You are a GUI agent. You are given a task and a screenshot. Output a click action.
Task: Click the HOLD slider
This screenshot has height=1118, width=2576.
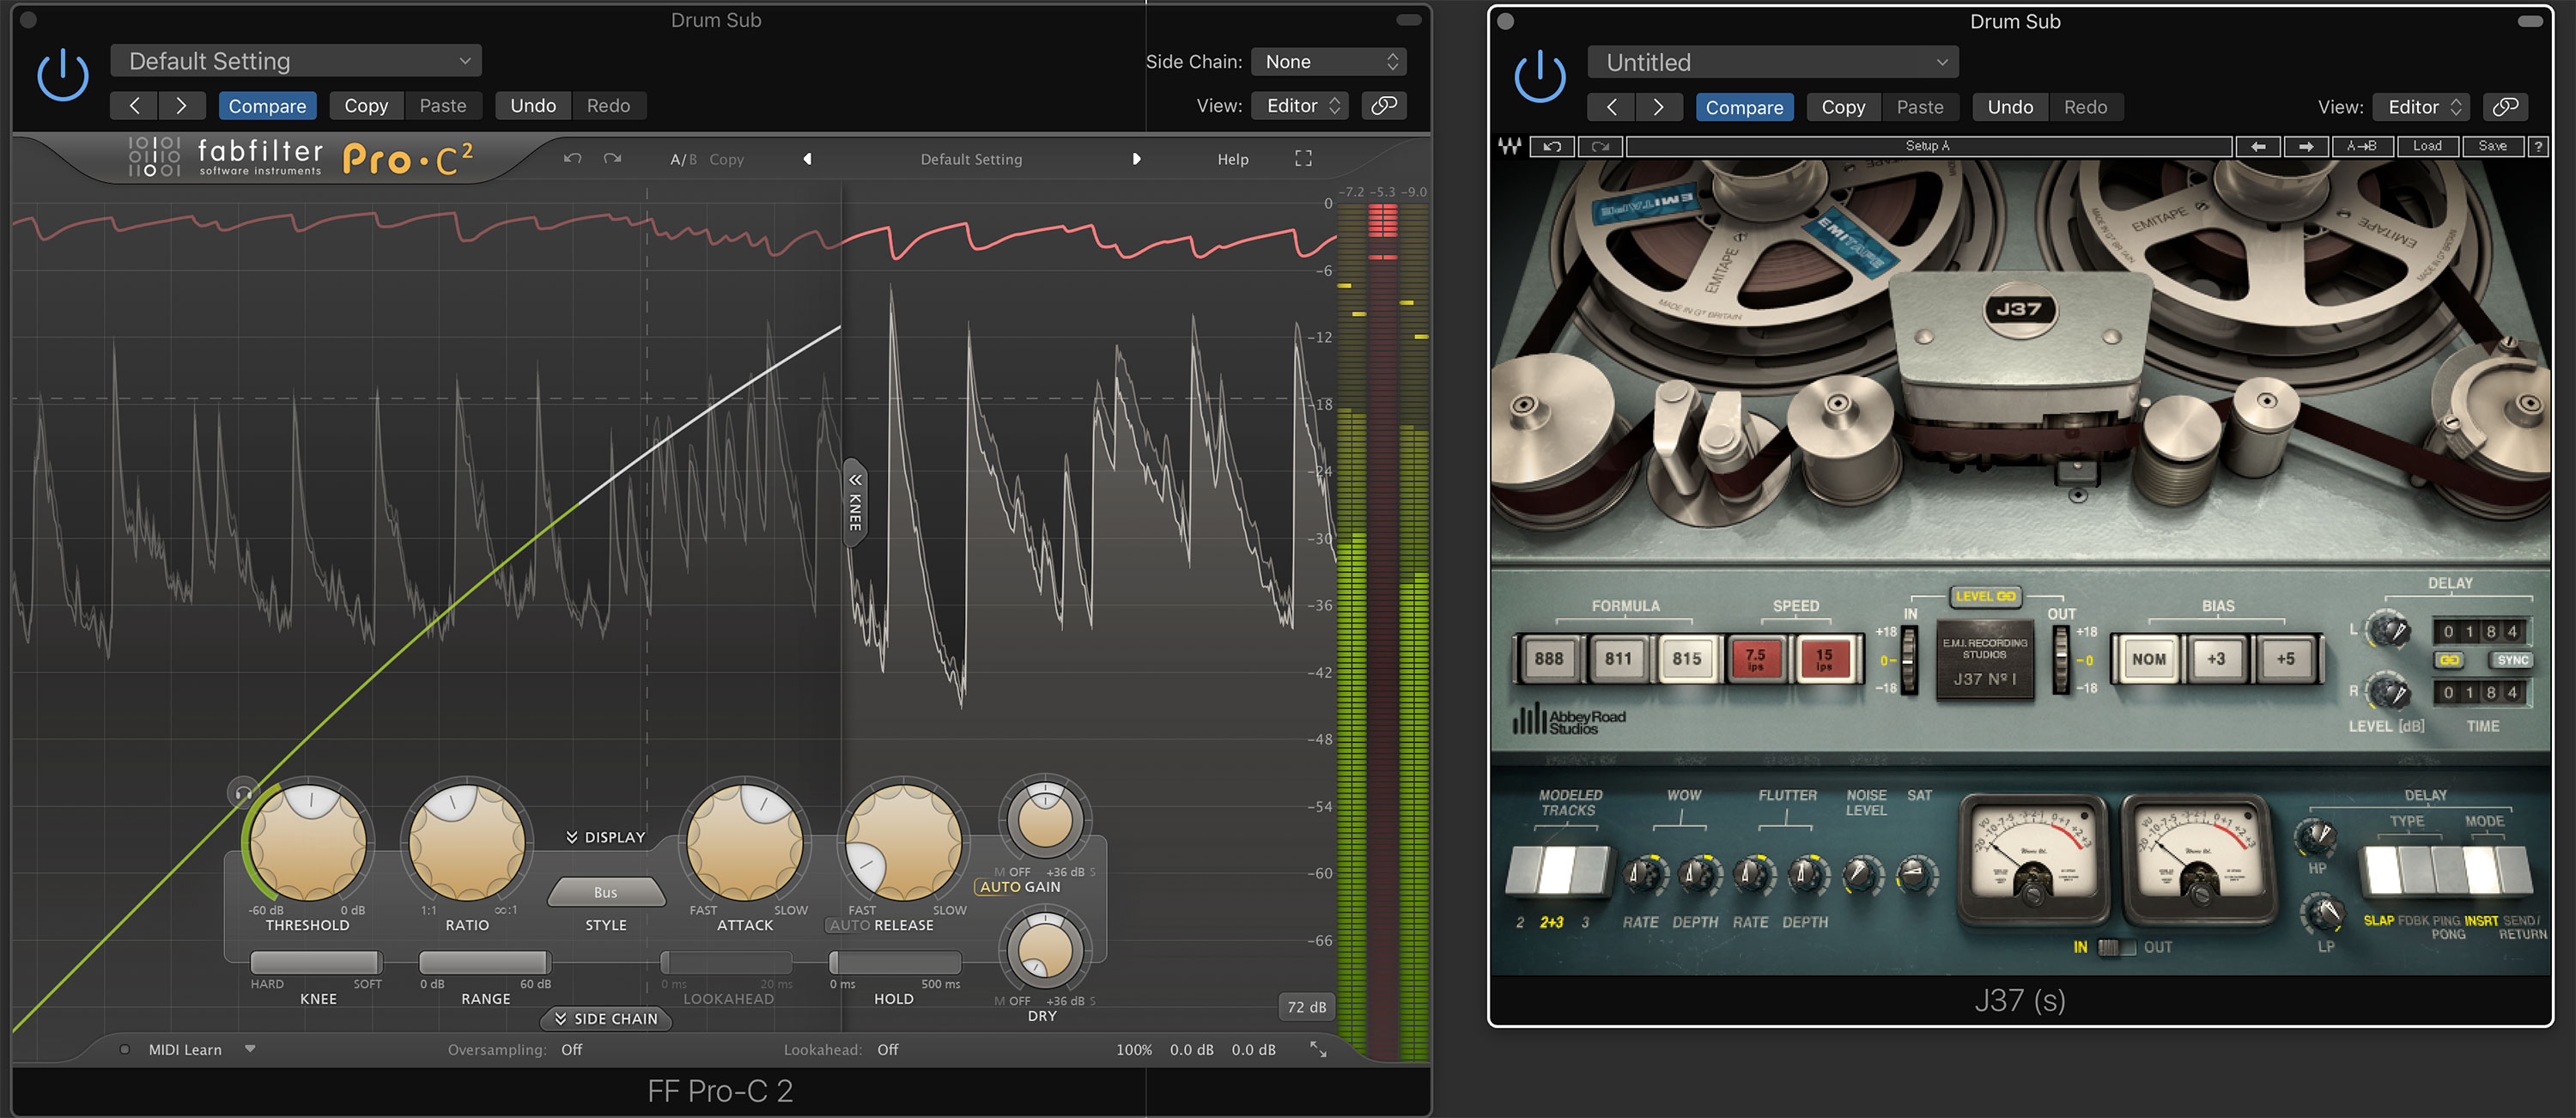(x=894, y=962)
